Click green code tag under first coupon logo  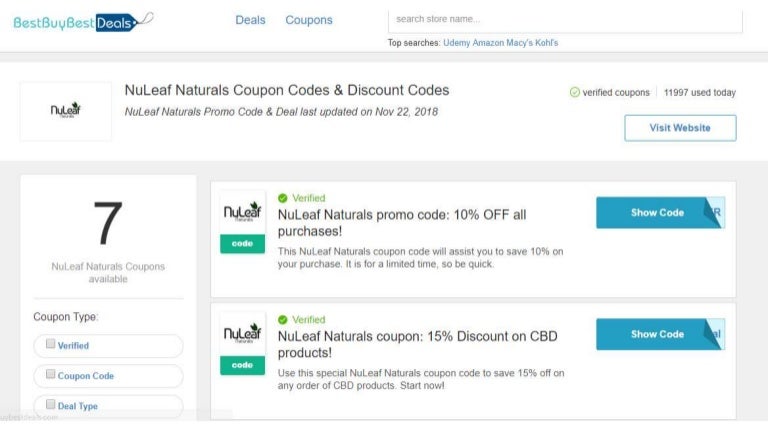(x=243, y=243)
